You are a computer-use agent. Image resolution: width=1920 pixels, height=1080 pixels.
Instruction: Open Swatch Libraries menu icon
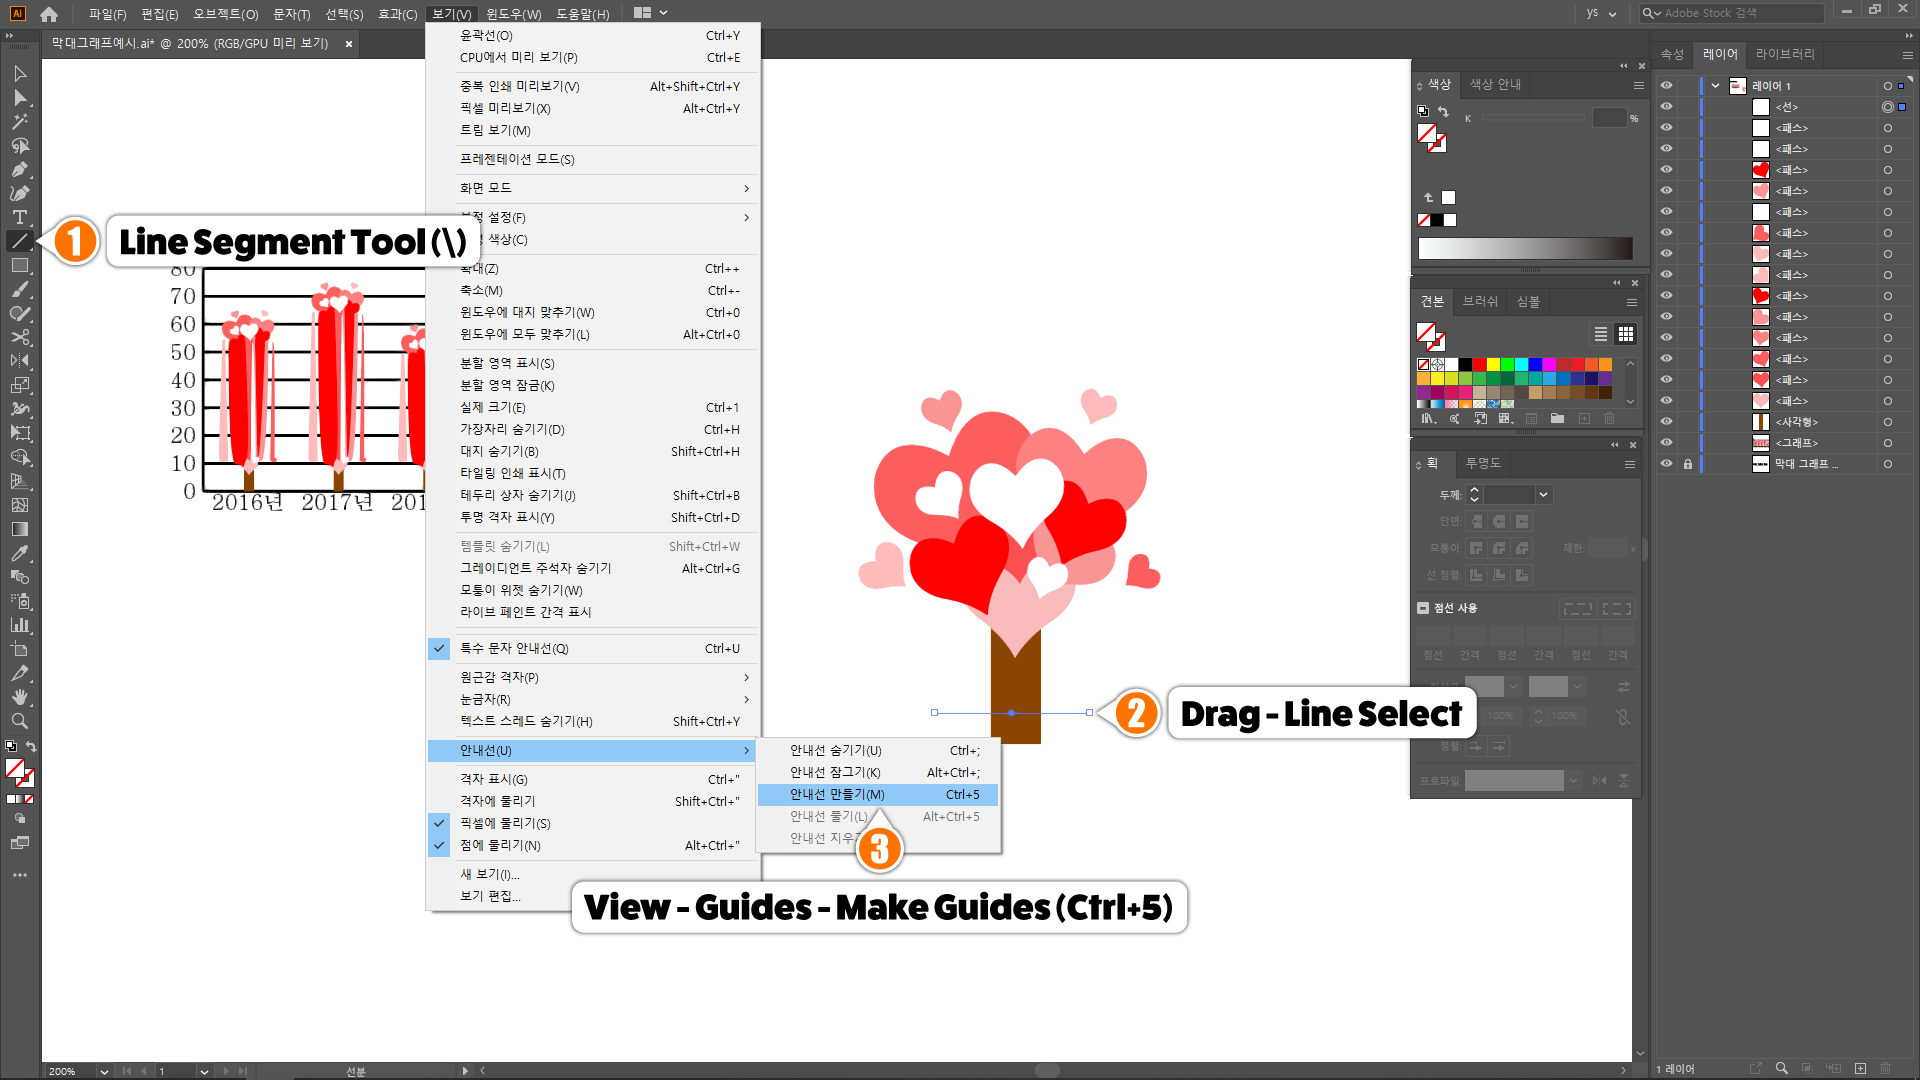pos(1429,419)
